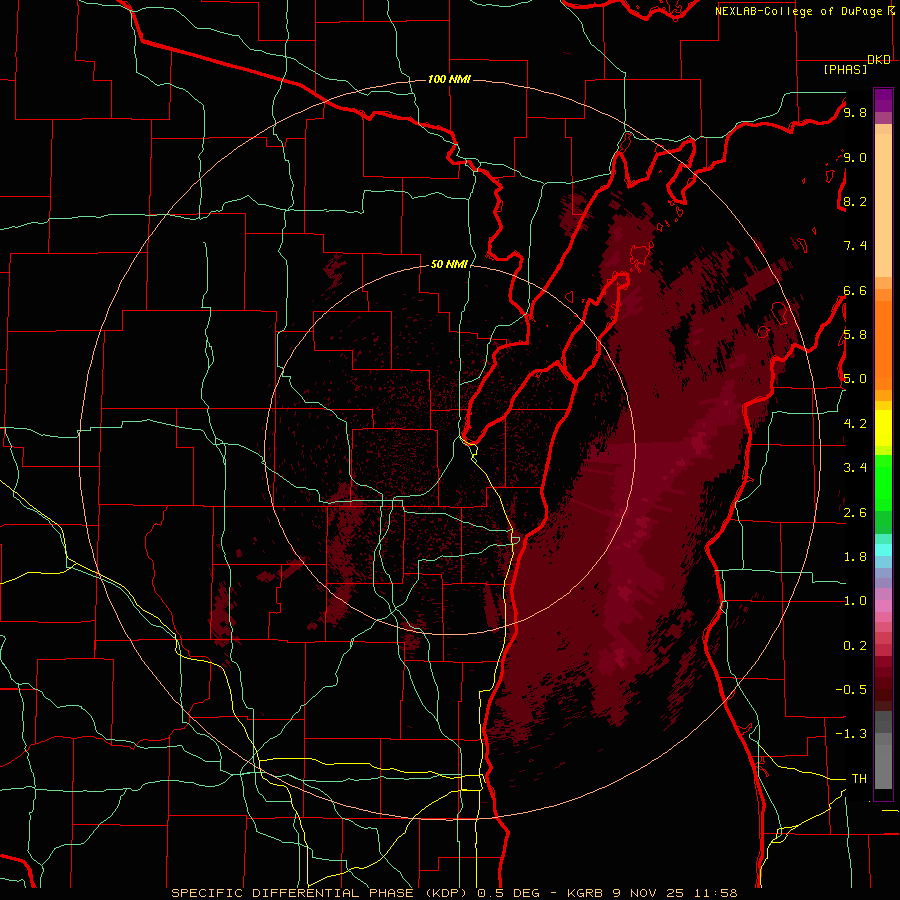Select the 1.8 value on the scale
This screenshot has width=900, height=900.
(x=855, y=557)
